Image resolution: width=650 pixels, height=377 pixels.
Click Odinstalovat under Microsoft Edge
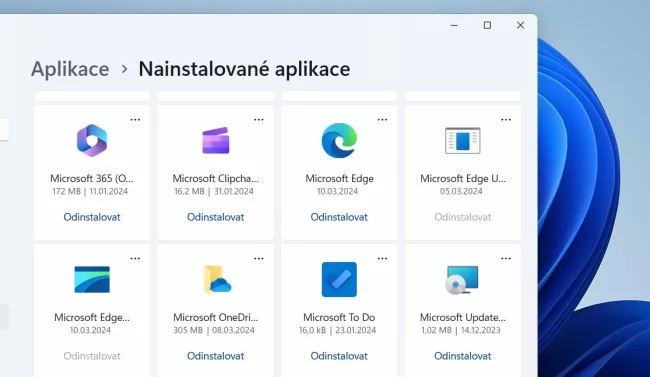tap(339, 217)
